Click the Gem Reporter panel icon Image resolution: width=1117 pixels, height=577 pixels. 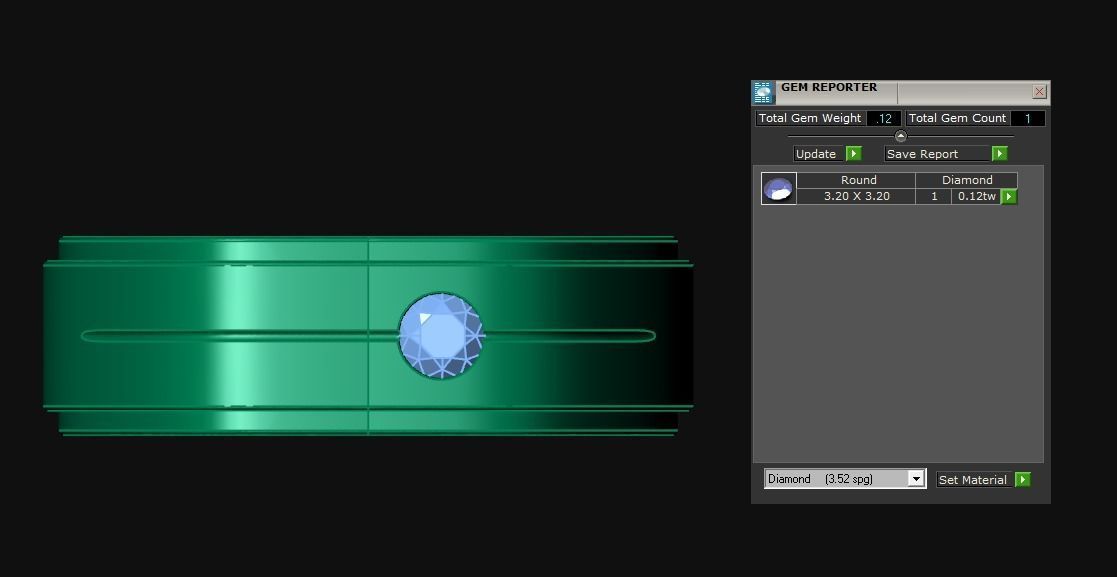[x=763, y=93]
